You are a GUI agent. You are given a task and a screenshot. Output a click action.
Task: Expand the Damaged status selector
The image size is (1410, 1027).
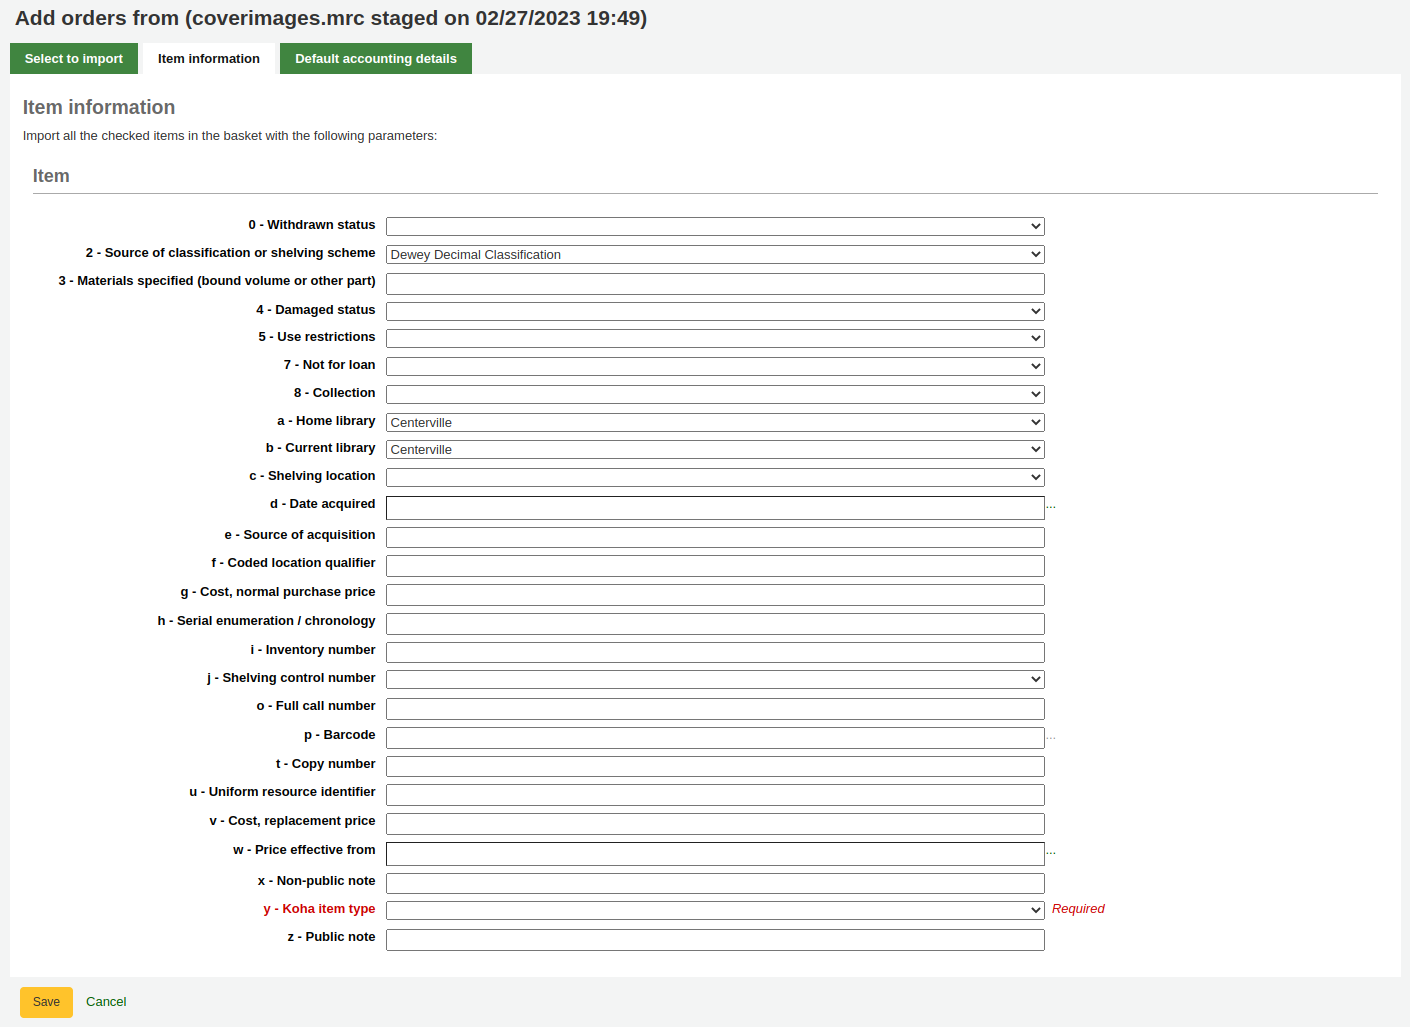714,310
